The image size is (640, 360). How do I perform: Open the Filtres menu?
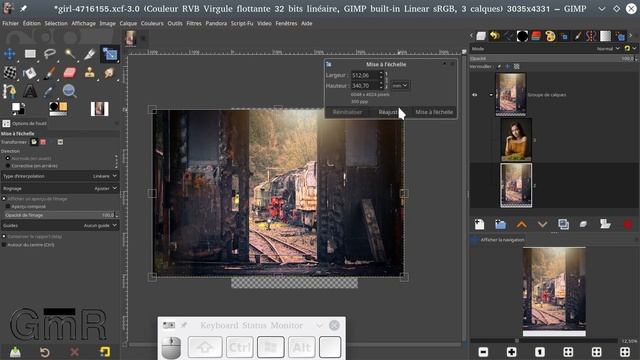194,24
